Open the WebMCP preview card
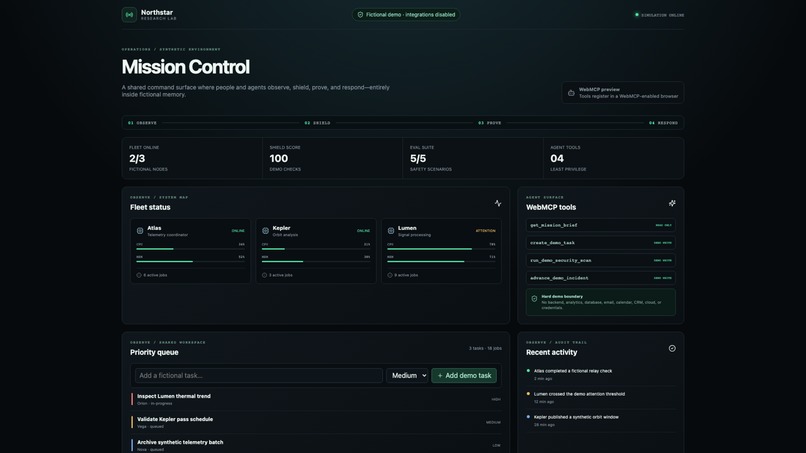Screen dimensions: 806x453 622,93
